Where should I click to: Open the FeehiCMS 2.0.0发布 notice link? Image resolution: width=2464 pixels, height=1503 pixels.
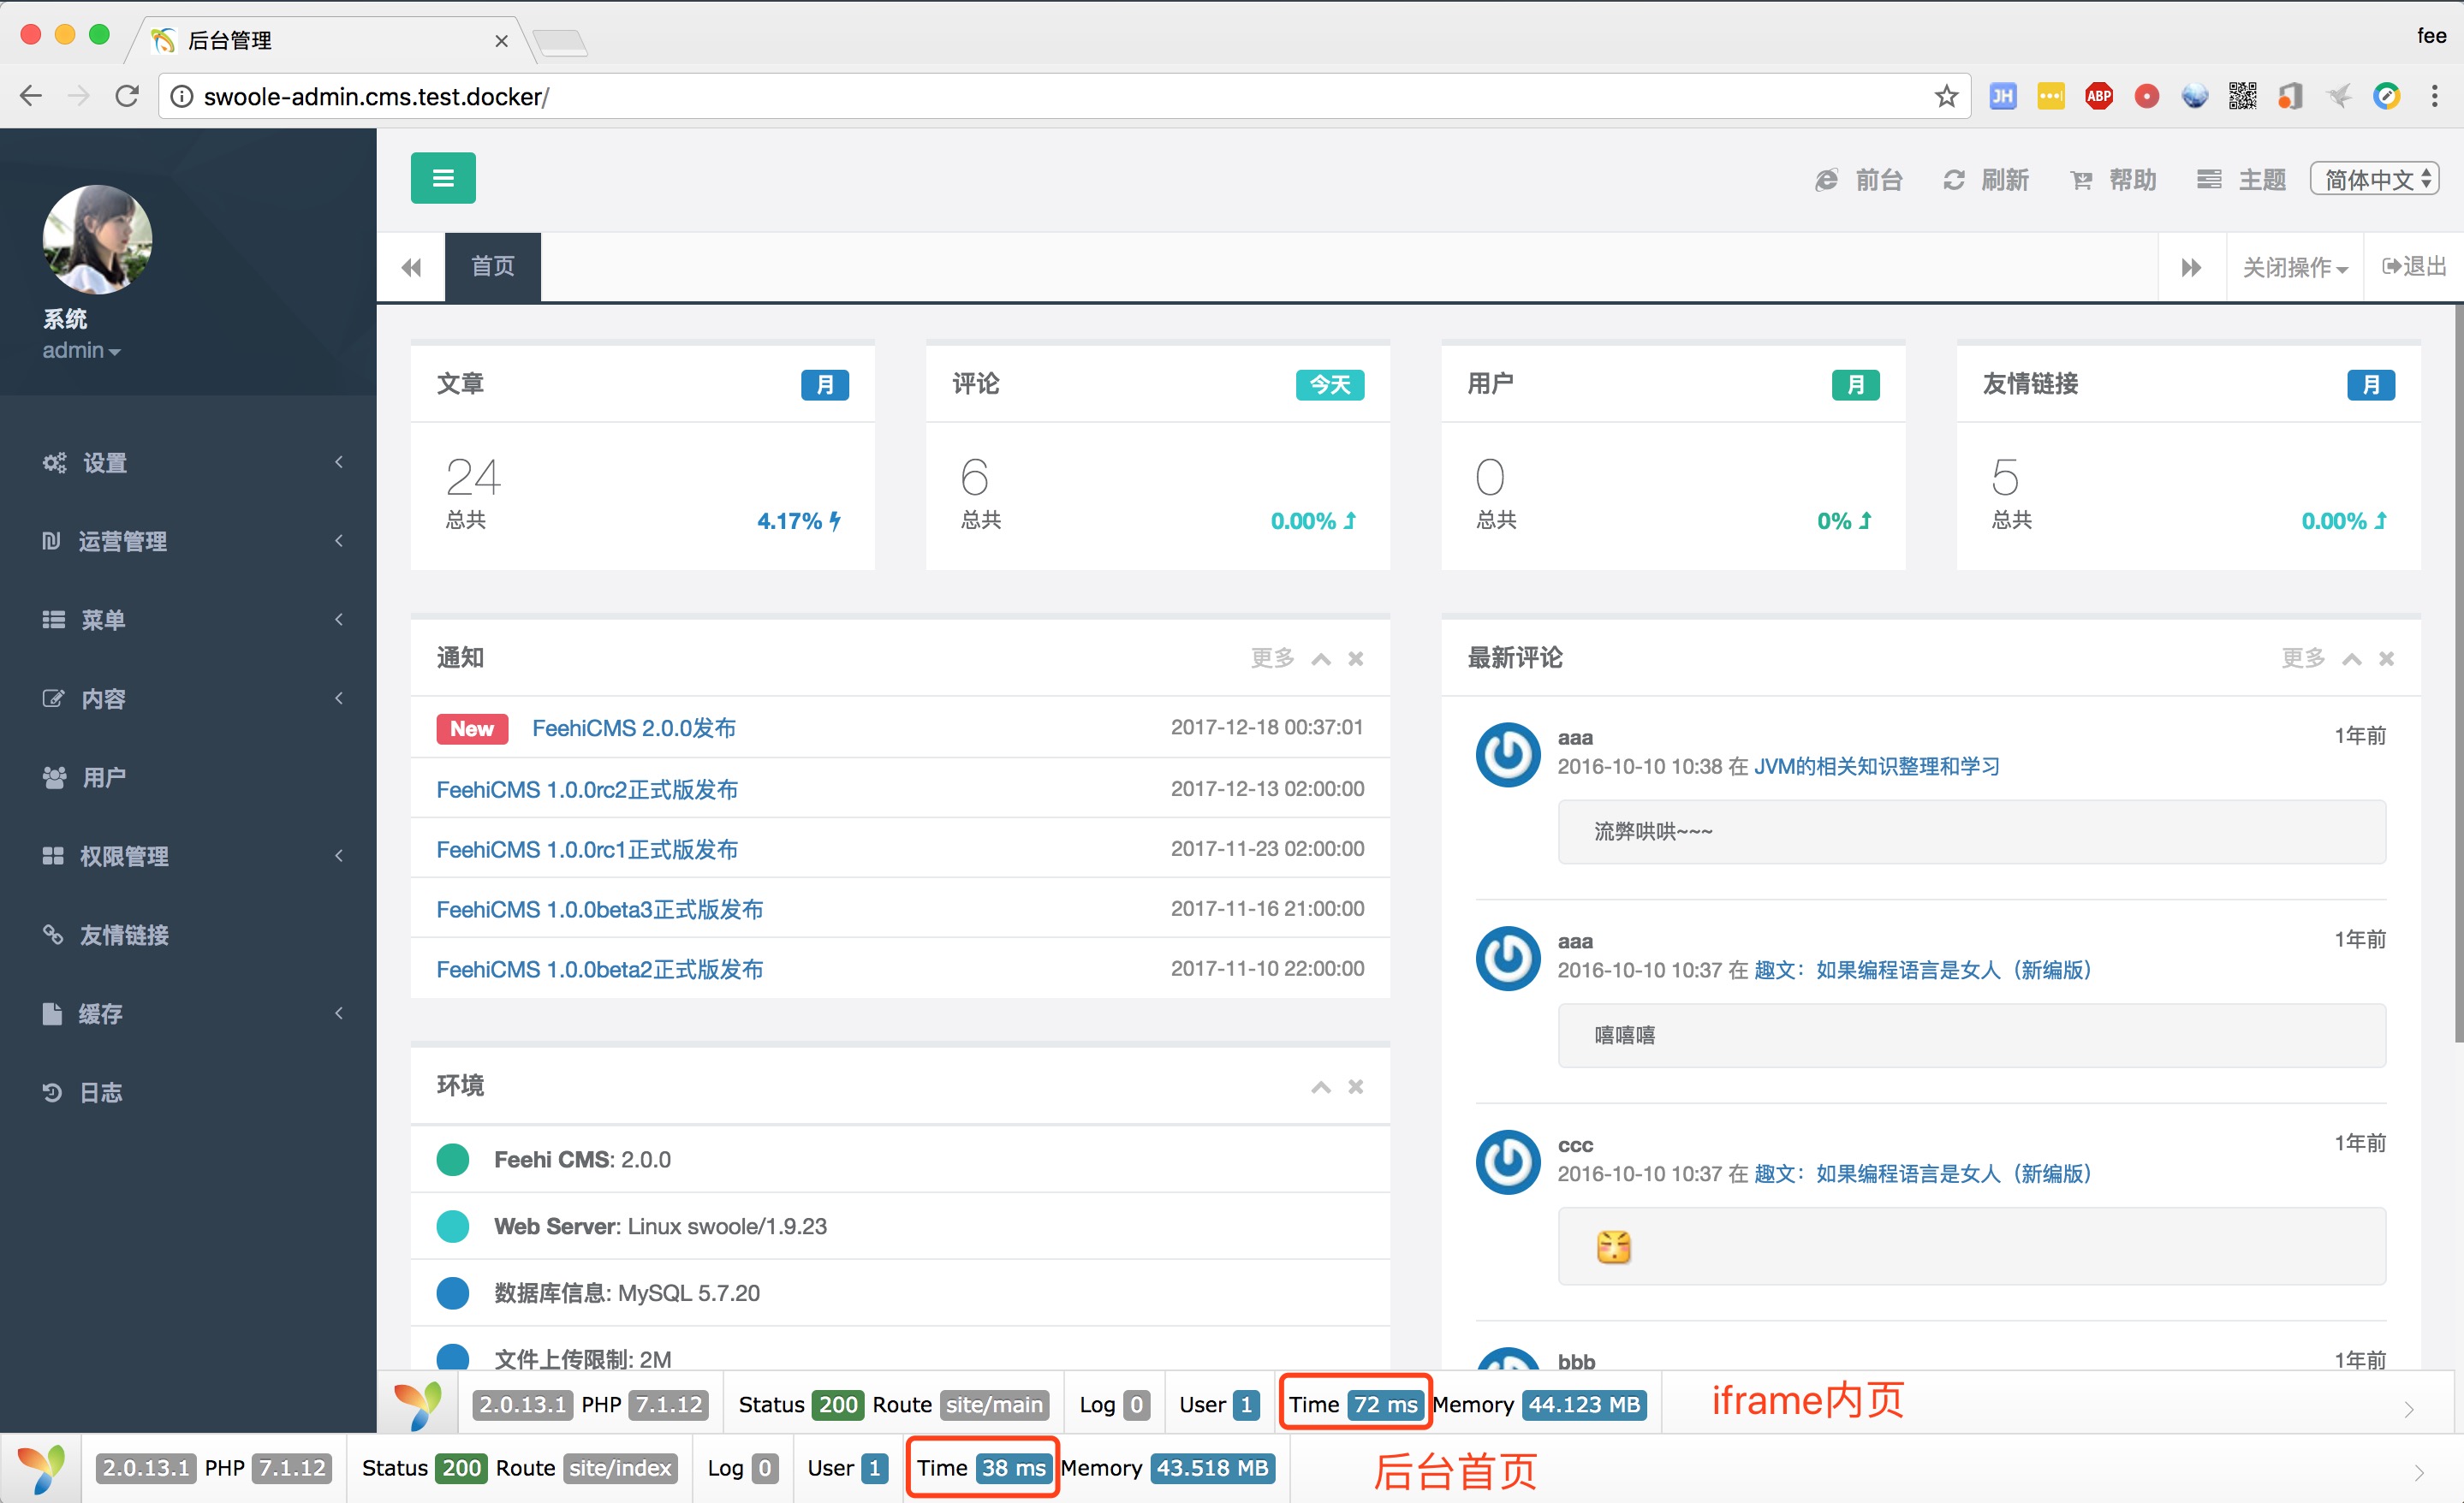[633, 728]
